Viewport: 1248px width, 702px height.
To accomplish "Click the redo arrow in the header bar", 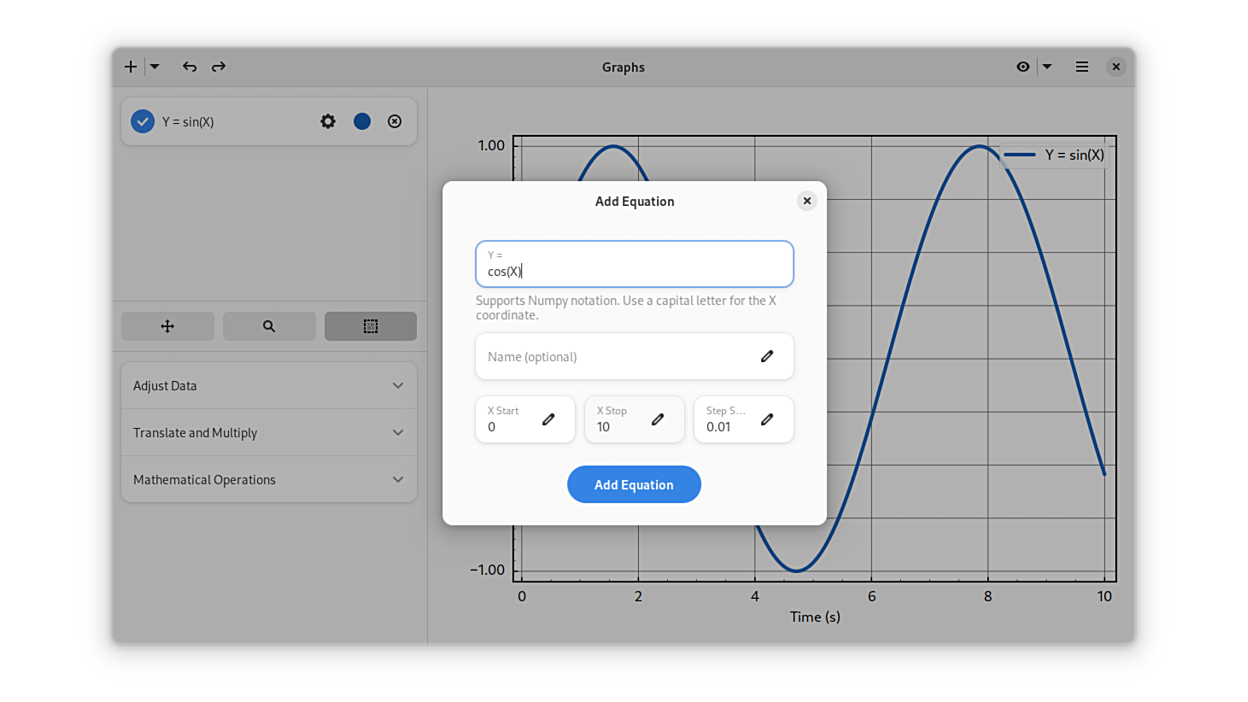I will point(218,67).
